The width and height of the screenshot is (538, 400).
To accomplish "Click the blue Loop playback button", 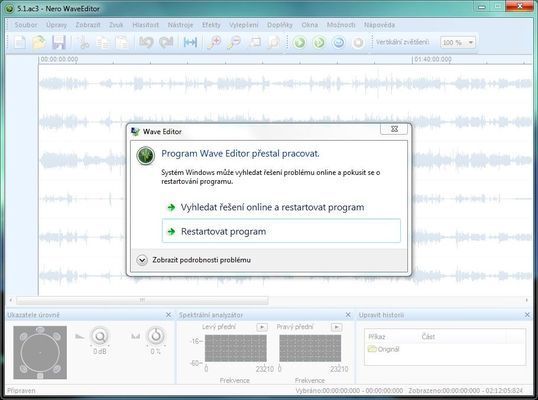I will click(339, 43).
